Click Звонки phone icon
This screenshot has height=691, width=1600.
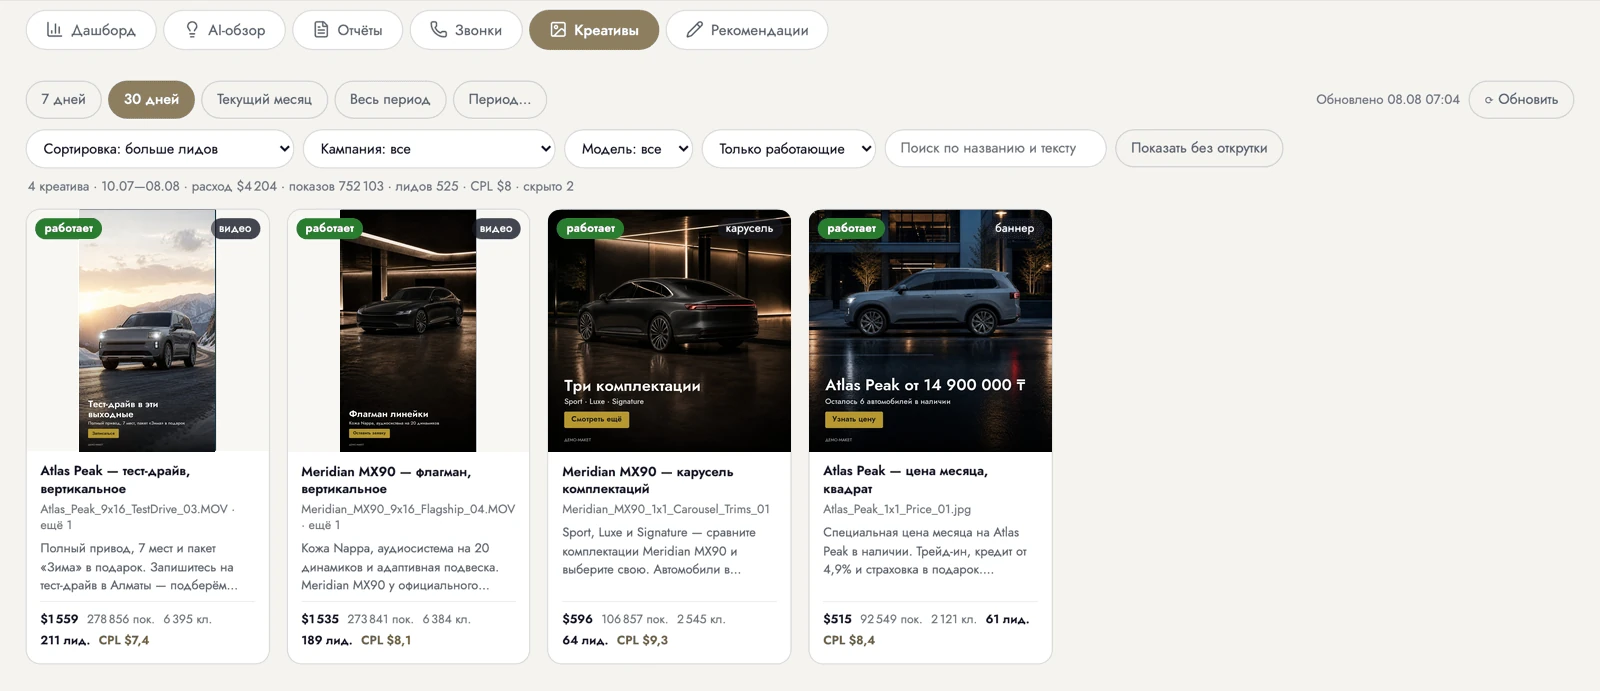click(438, 30)
